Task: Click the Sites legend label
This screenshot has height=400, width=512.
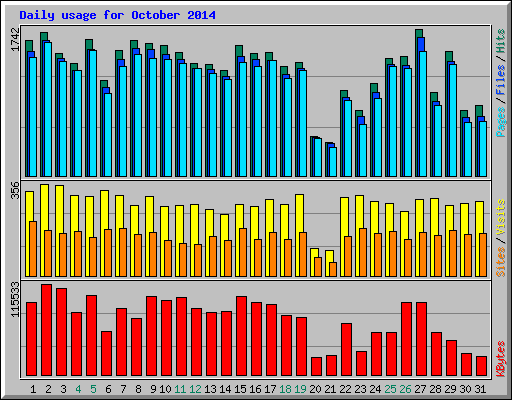Action: (x=501, y=262)
